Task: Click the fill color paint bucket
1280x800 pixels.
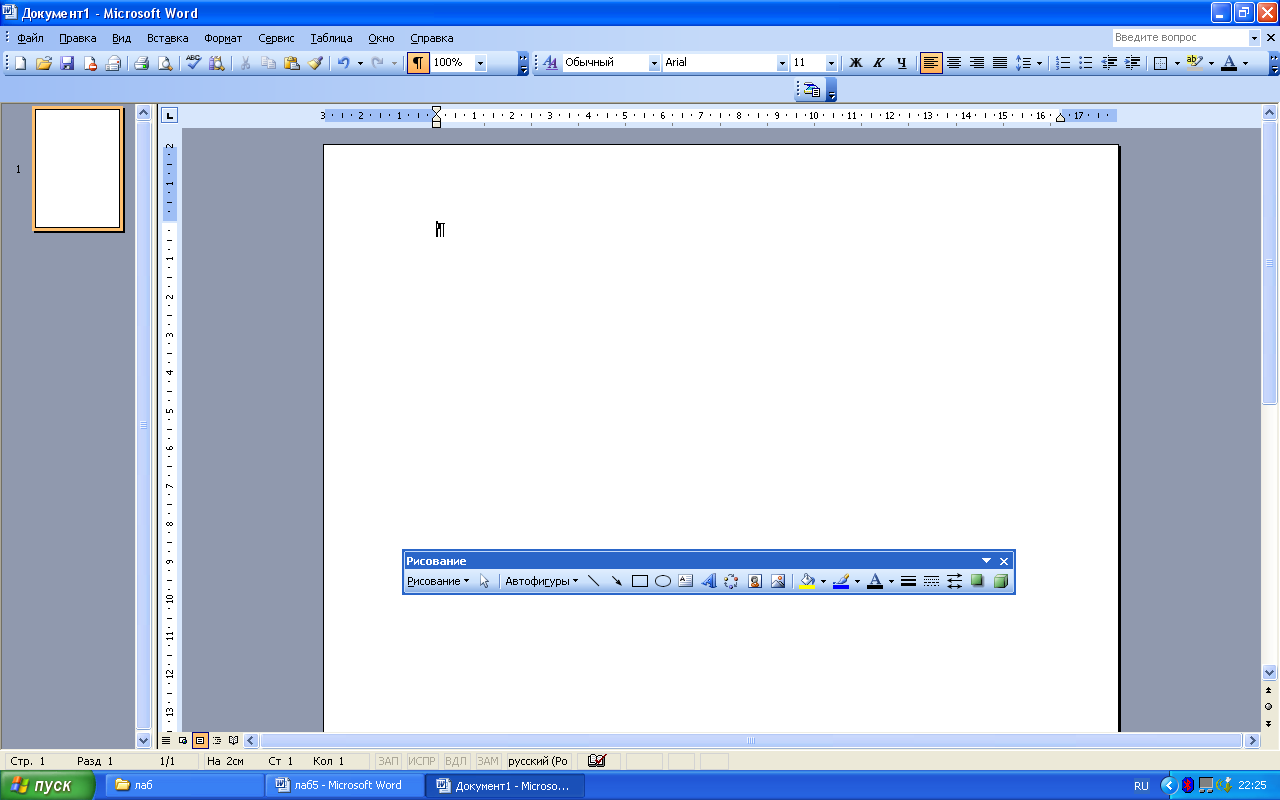Action: pos(807,581)
